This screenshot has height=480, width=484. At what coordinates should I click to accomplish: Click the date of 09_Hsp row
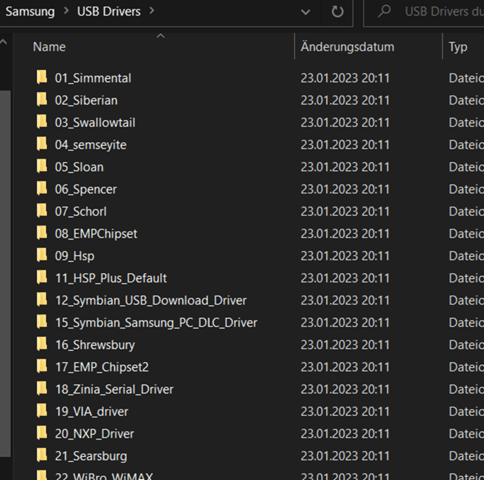[x=345, y=256]
